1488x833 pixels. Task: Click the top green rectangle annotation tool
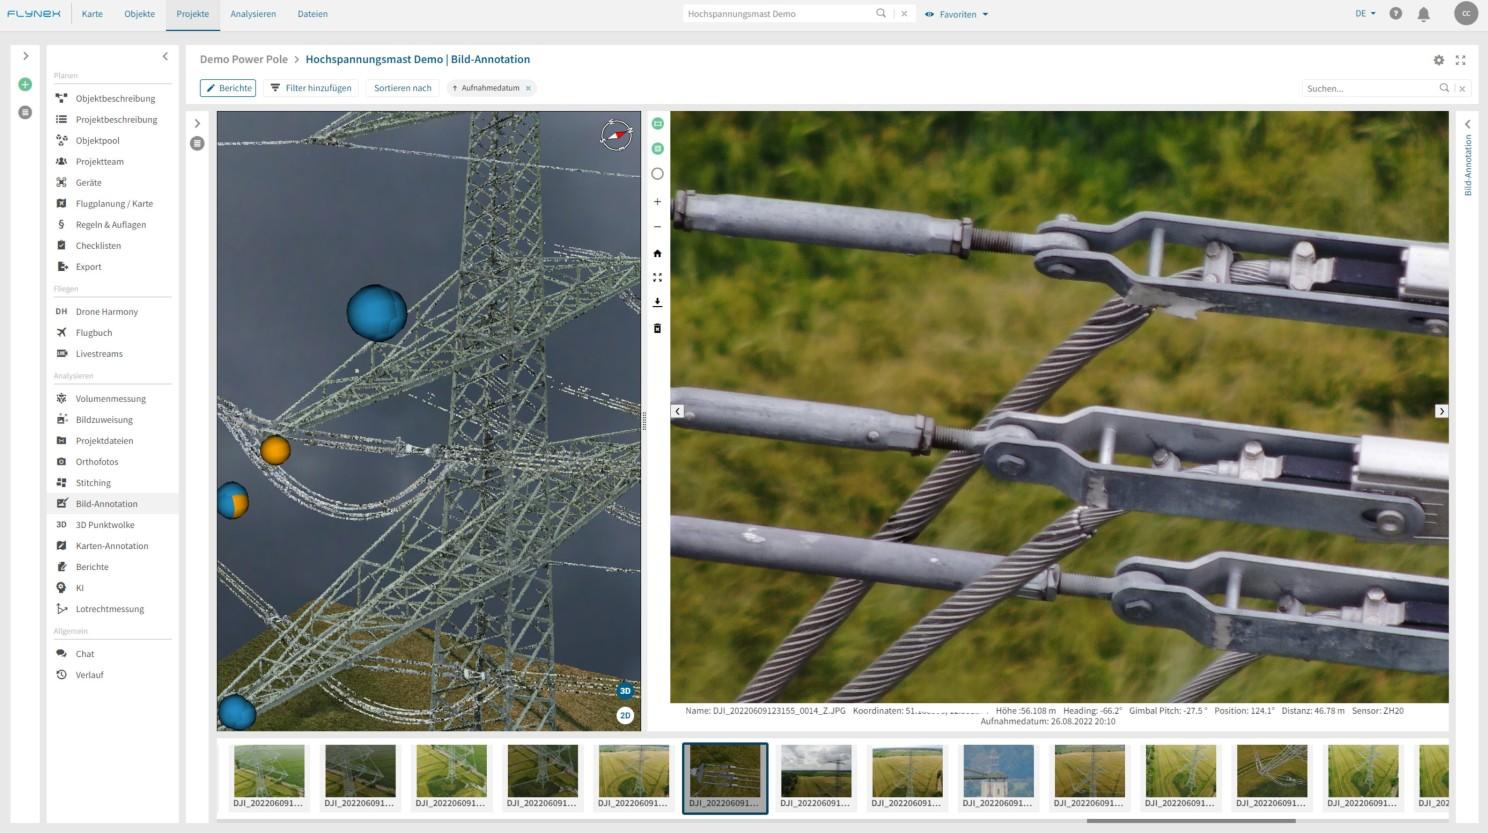[x=657, y=123]
